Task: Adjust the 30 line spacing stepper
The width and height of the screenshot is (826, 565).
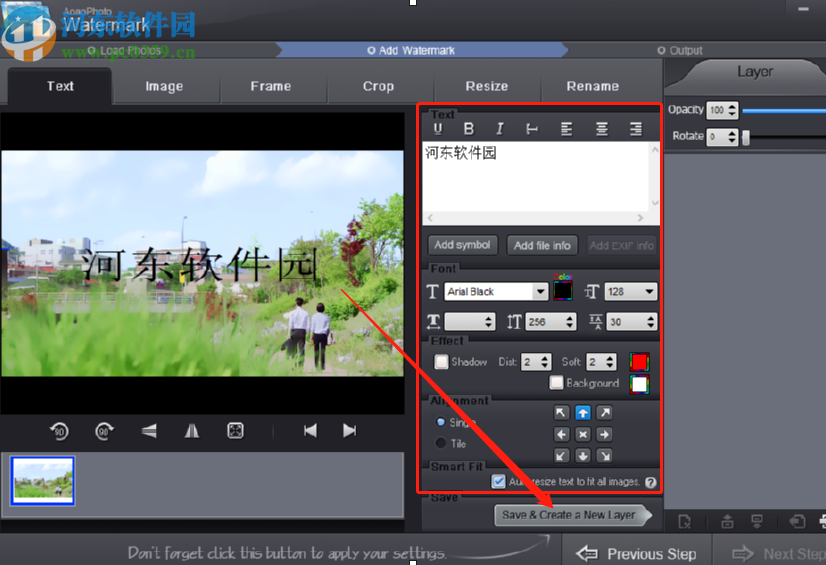Action: [651, 322]
